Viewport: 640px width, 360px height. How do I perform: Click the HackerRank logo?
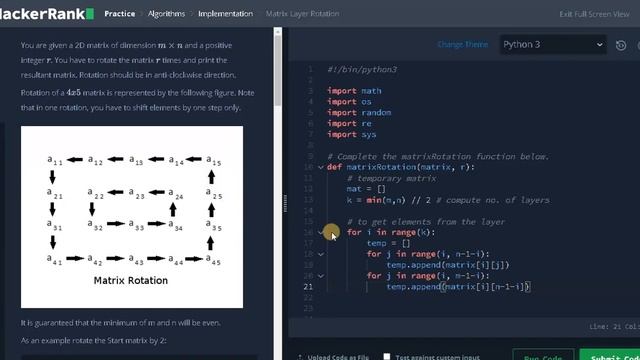click(47, 13)
